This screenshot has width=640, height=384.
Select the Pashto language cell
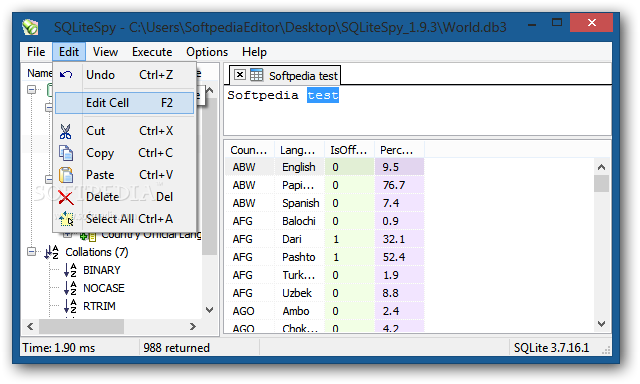coord(299,257)
